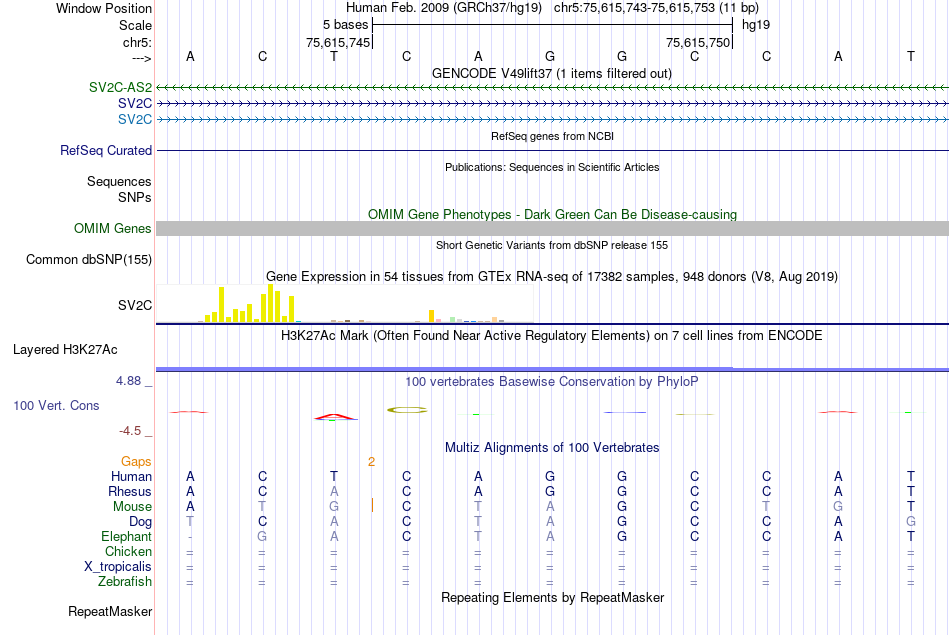Click the Short Genetic Variants dbSNP title

coord(551,245)
